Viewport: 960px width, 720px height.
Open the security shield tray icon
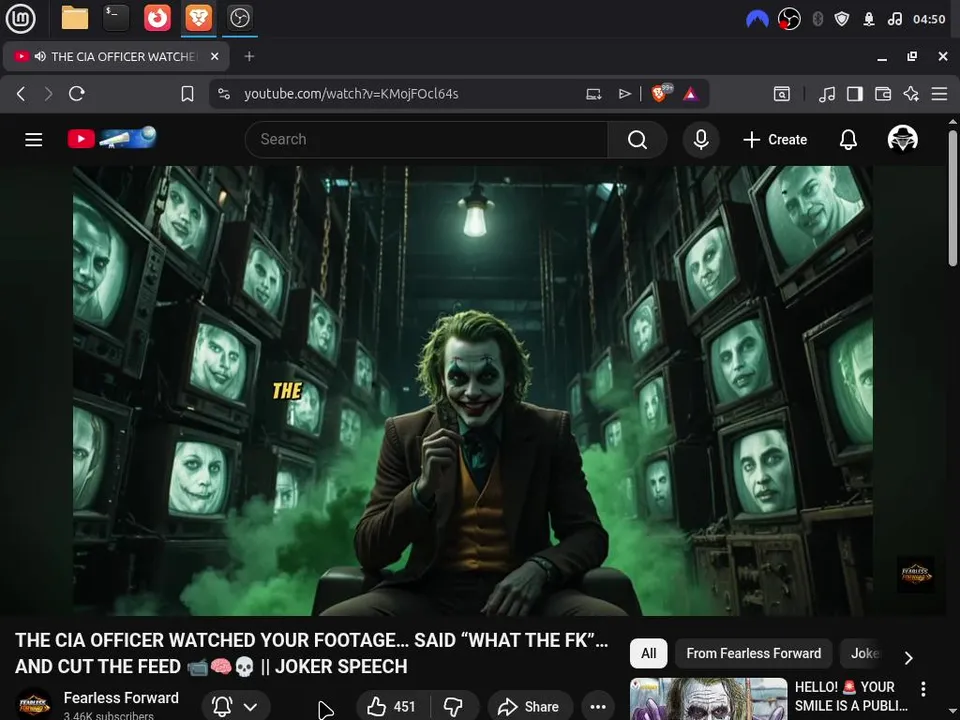coord(842,19)
